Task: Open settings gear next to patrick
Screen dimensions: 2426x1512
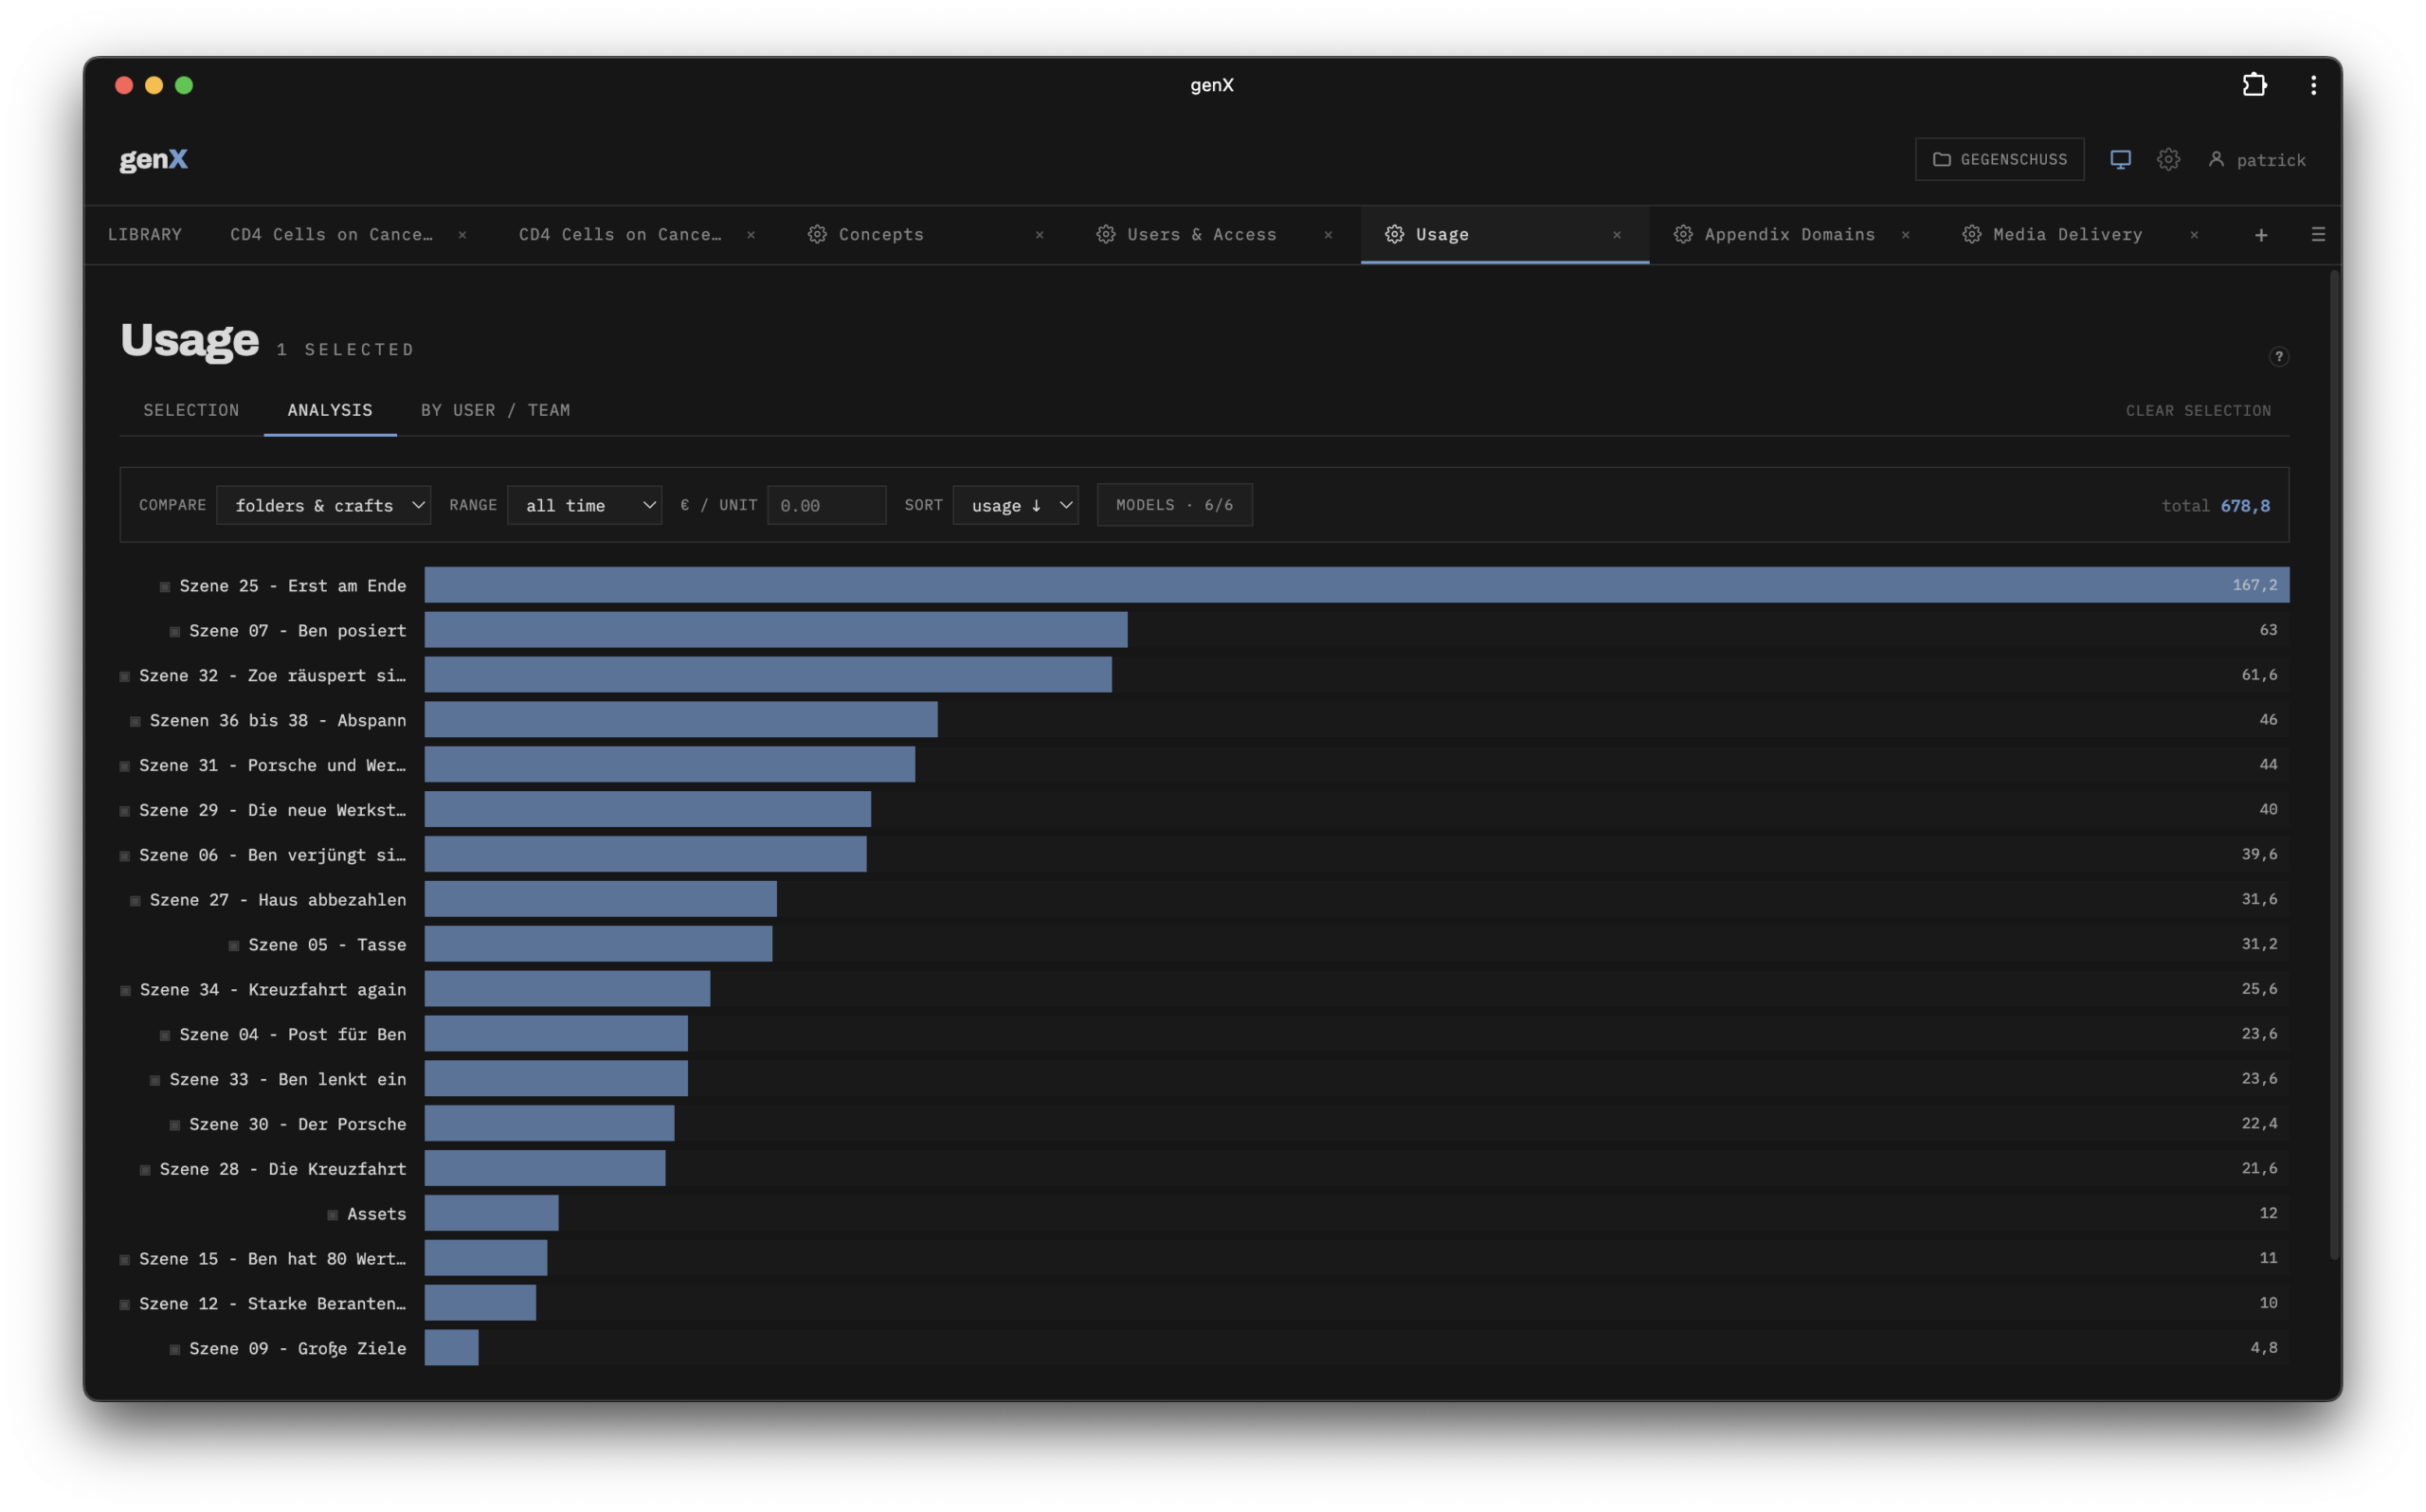Action: [2168, 159]
